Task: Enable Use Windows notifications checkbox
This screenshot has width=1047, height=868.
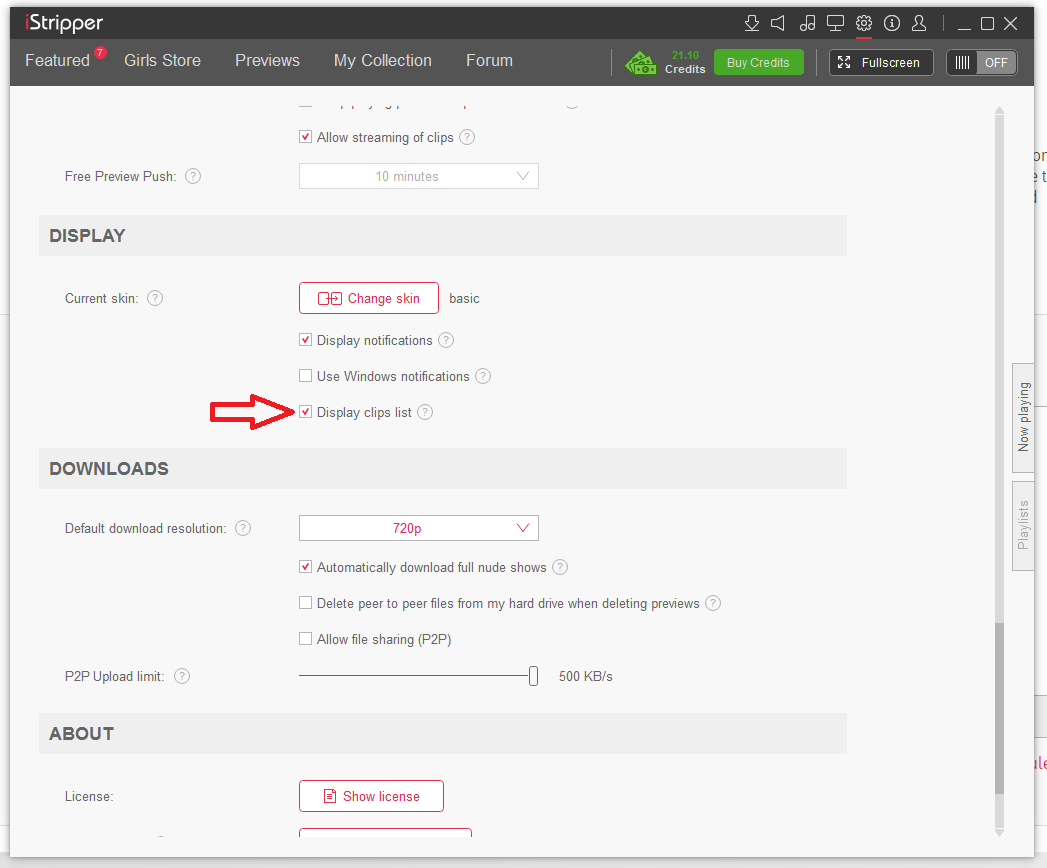Action: tap(306, 376)
